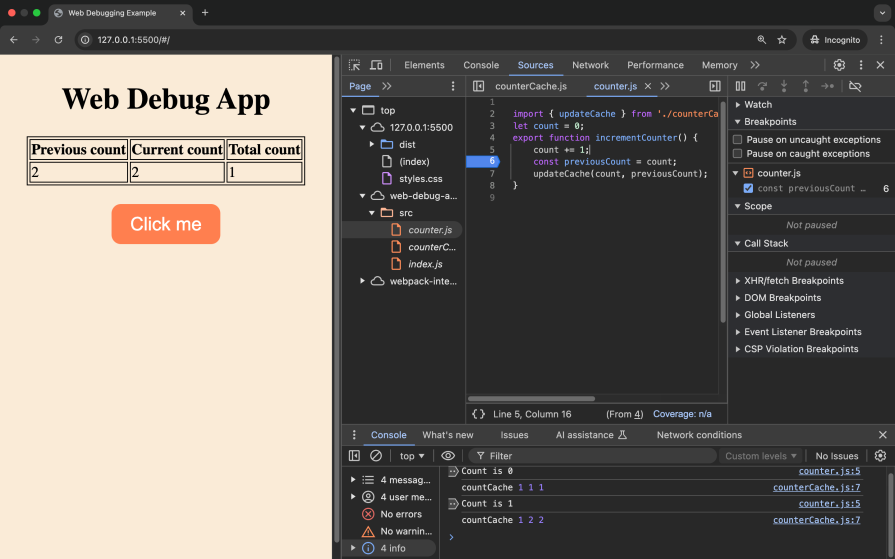Toggle the navigator sidebar icon

point(478,86)
